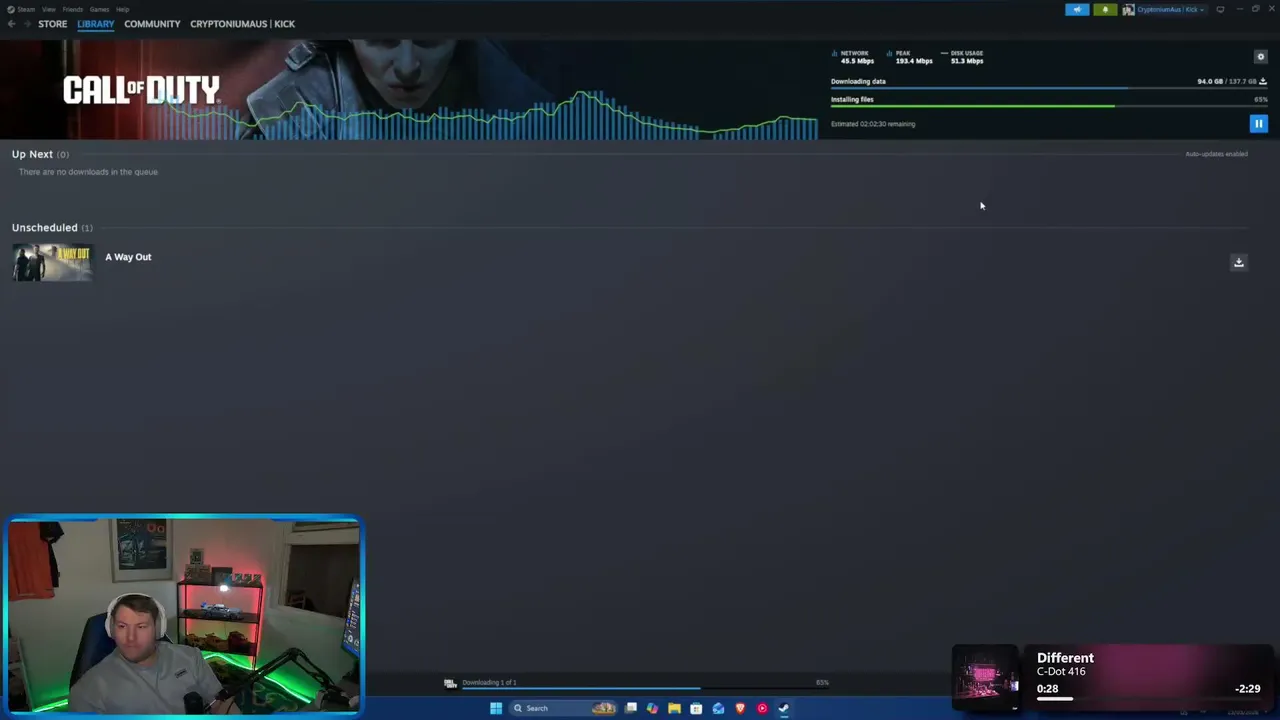Open Microsoft Store from taskbar
Image resolution: width=1280 pixels, height=720 pixels.
point(696,708)
